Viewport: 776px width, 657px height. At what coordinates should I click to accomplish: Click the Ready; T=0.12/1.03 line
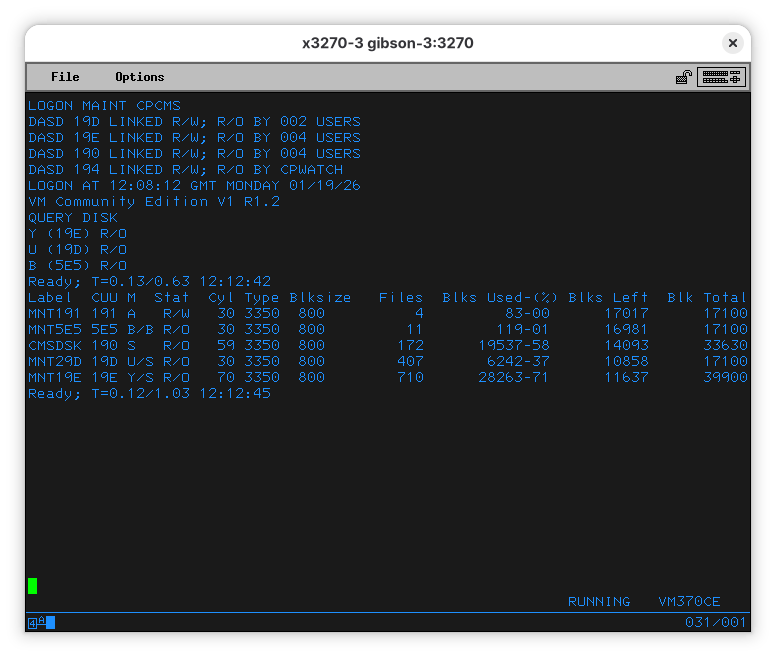click(149, 394)
